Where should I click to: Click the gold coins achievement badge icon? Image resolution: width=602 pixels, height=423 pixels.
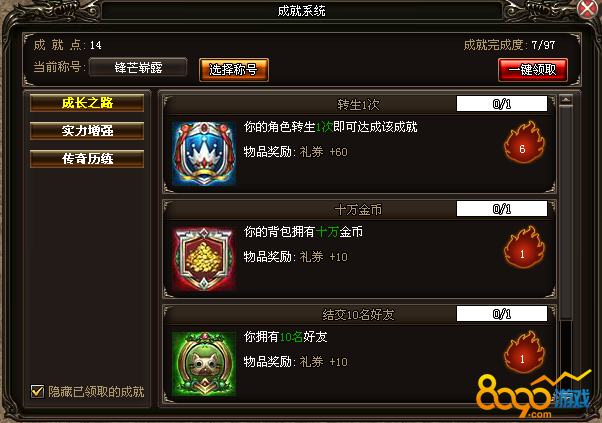204,259
